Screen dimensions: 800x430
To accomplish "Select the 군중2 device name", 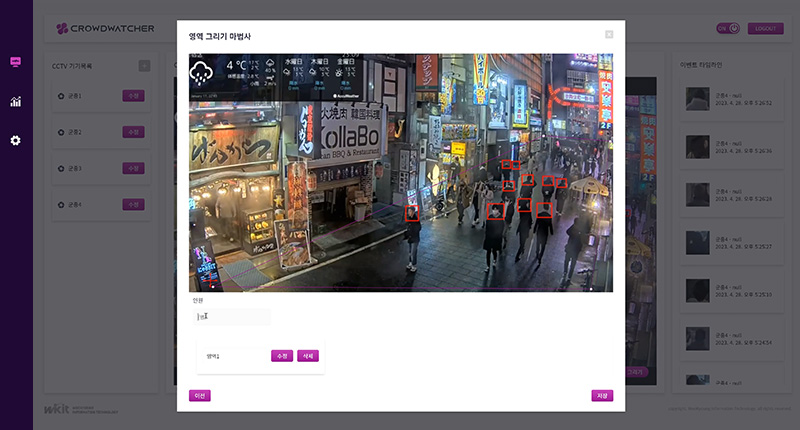I will tap(75, 132).
